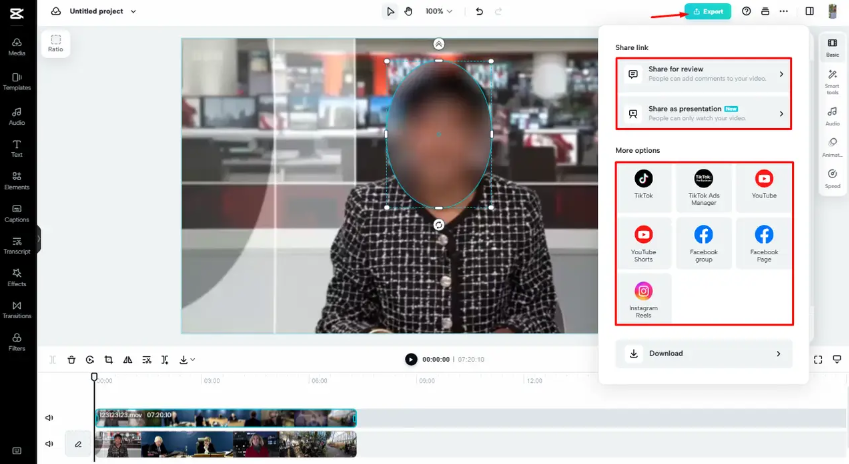849x464 pixels.
Task: Click the transcript-based editing icon
Action: point(146,360)
